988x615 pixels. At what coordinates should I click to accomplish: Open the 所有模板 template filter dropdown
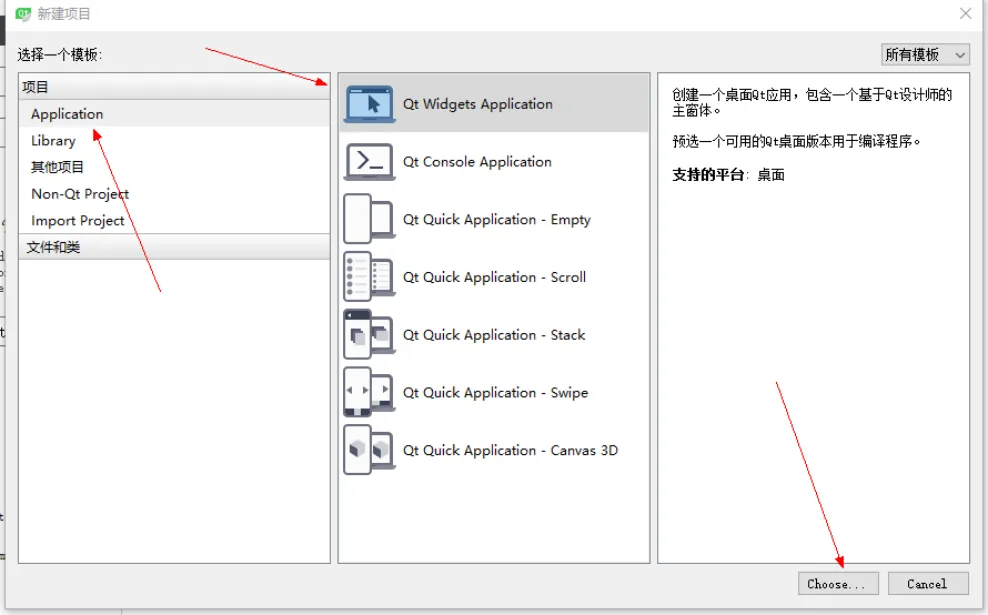(x=925, y=55)
